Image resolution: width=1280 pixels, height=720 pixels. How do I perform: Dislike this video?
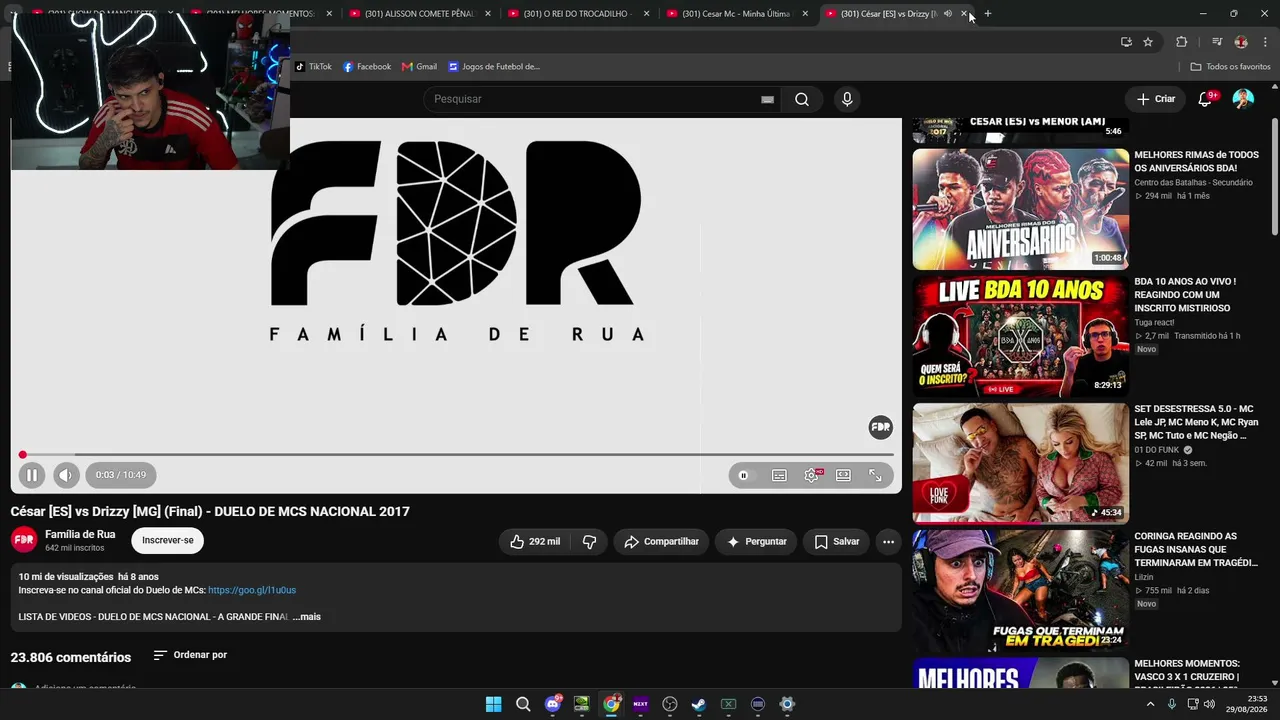point(589,542)
